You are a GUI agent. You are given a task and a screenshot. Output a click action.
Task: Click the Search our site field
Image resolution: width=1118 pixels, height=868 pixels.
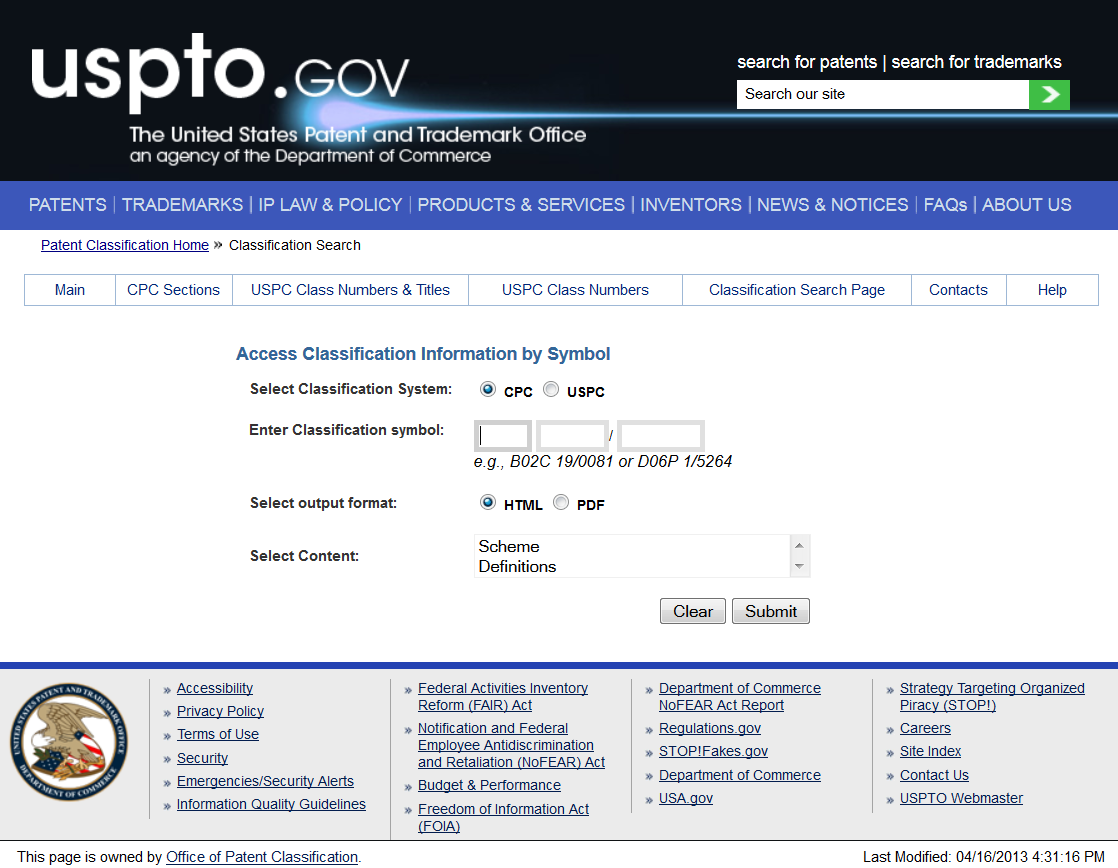pos(883,94)
